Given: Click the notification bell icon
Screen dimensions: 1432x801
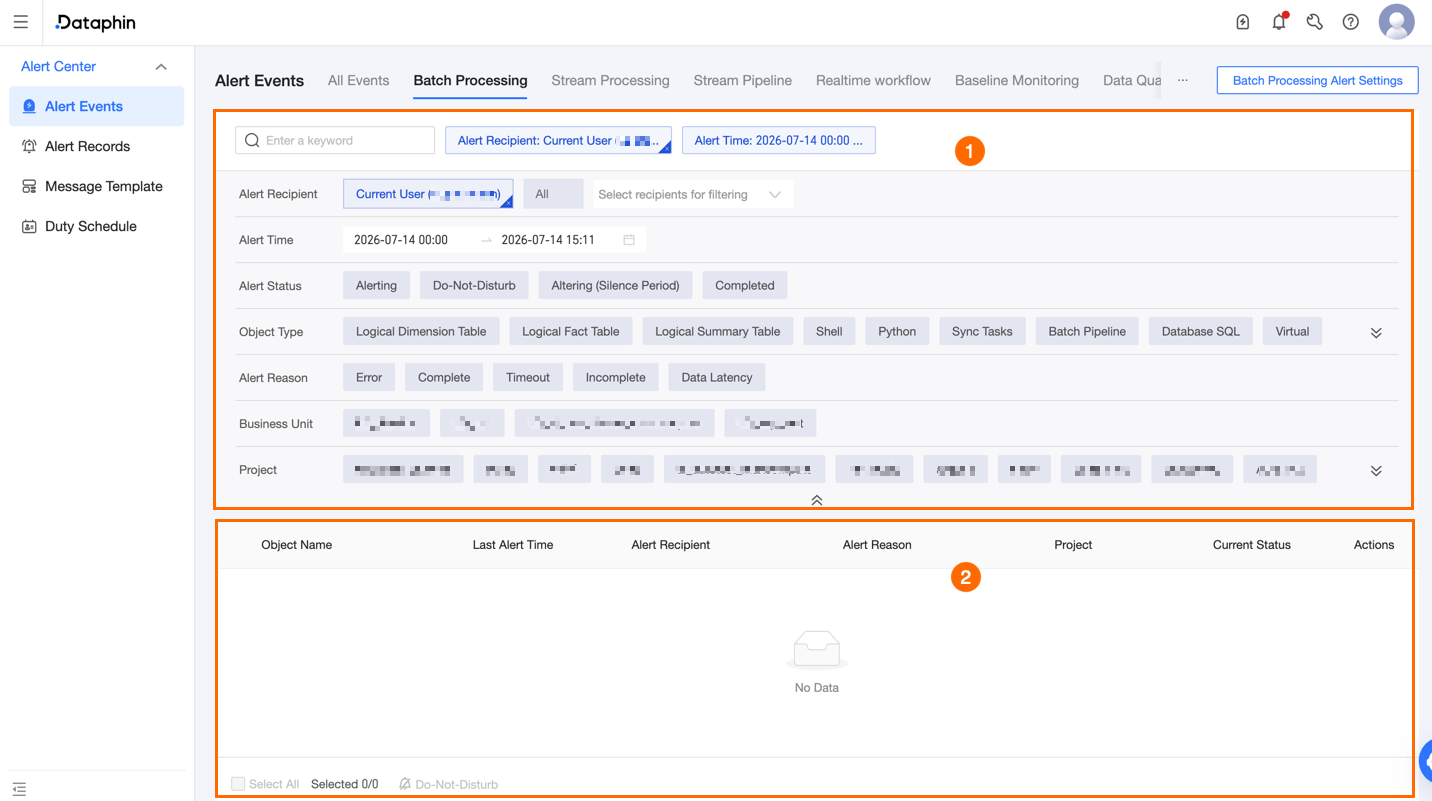Looking at the screenshot, I should 1279,22.
